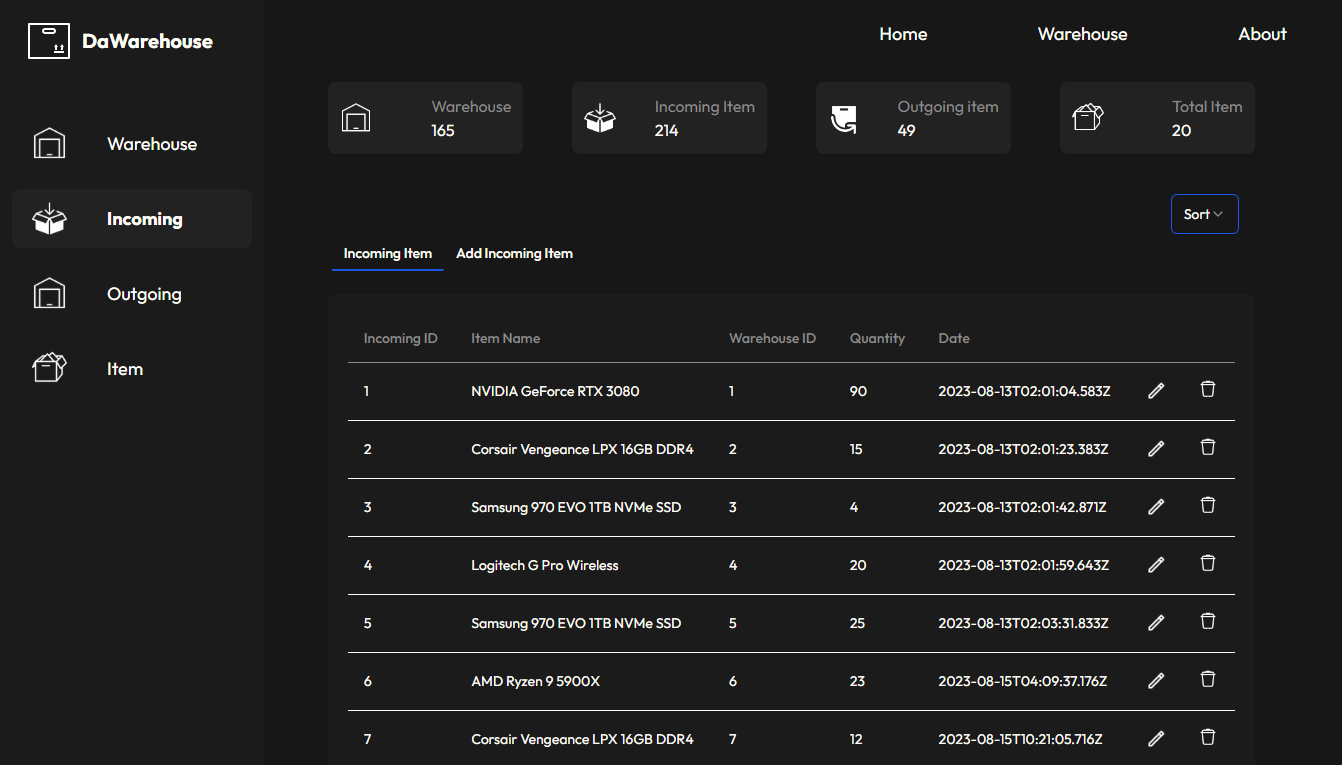Viewport: 1342px width, 765px height.
Task: Click pencil icon for incoming ID 2
Action: [x=1156, y=449]
